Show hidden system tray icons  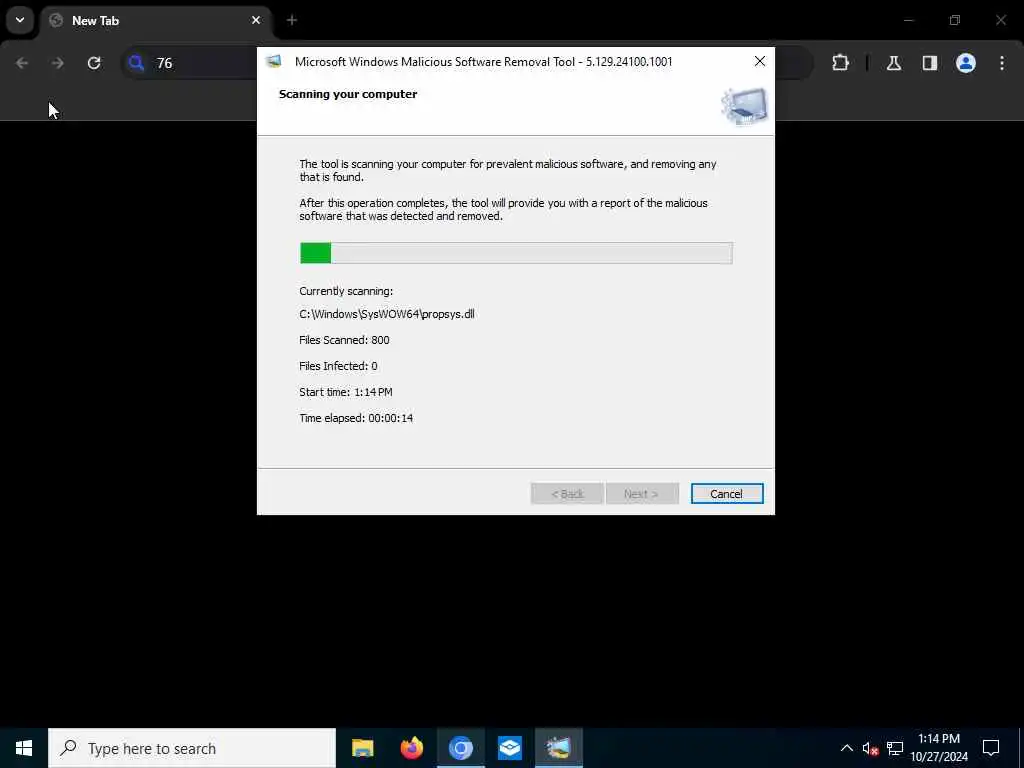846,748
